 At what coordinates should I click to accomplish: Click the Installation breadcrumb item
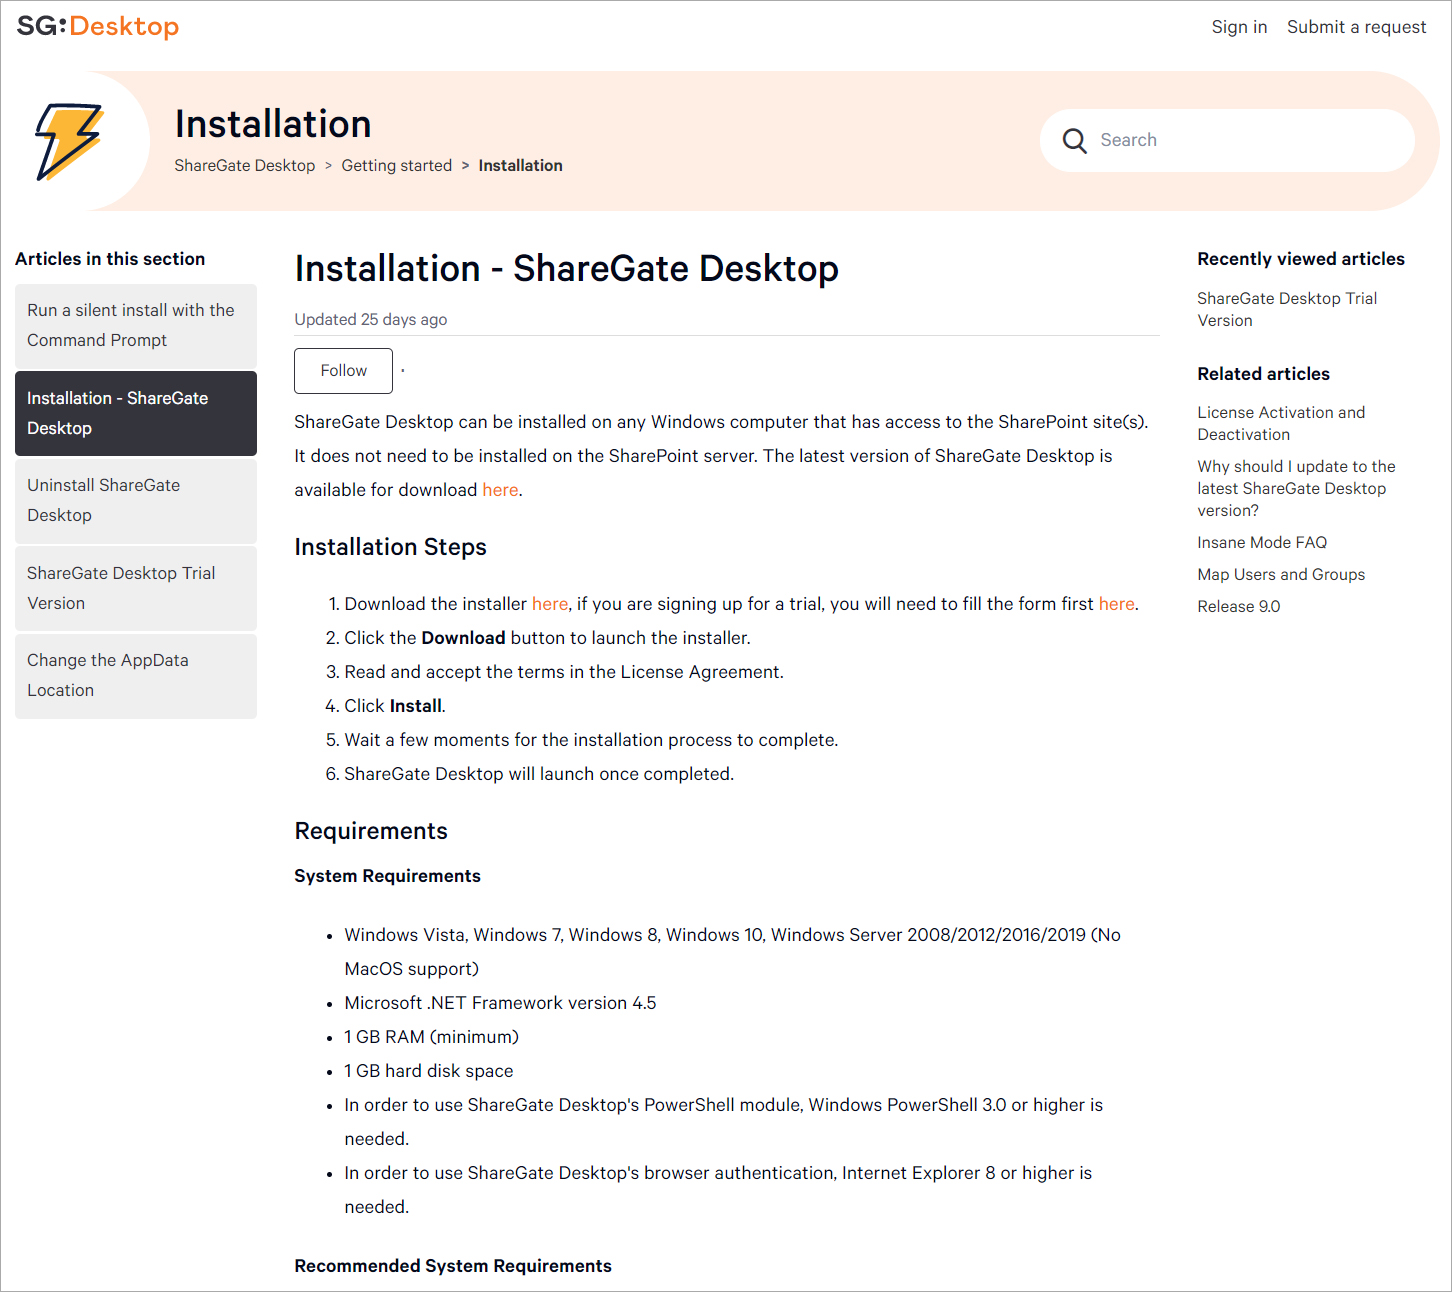pos(520,165)
